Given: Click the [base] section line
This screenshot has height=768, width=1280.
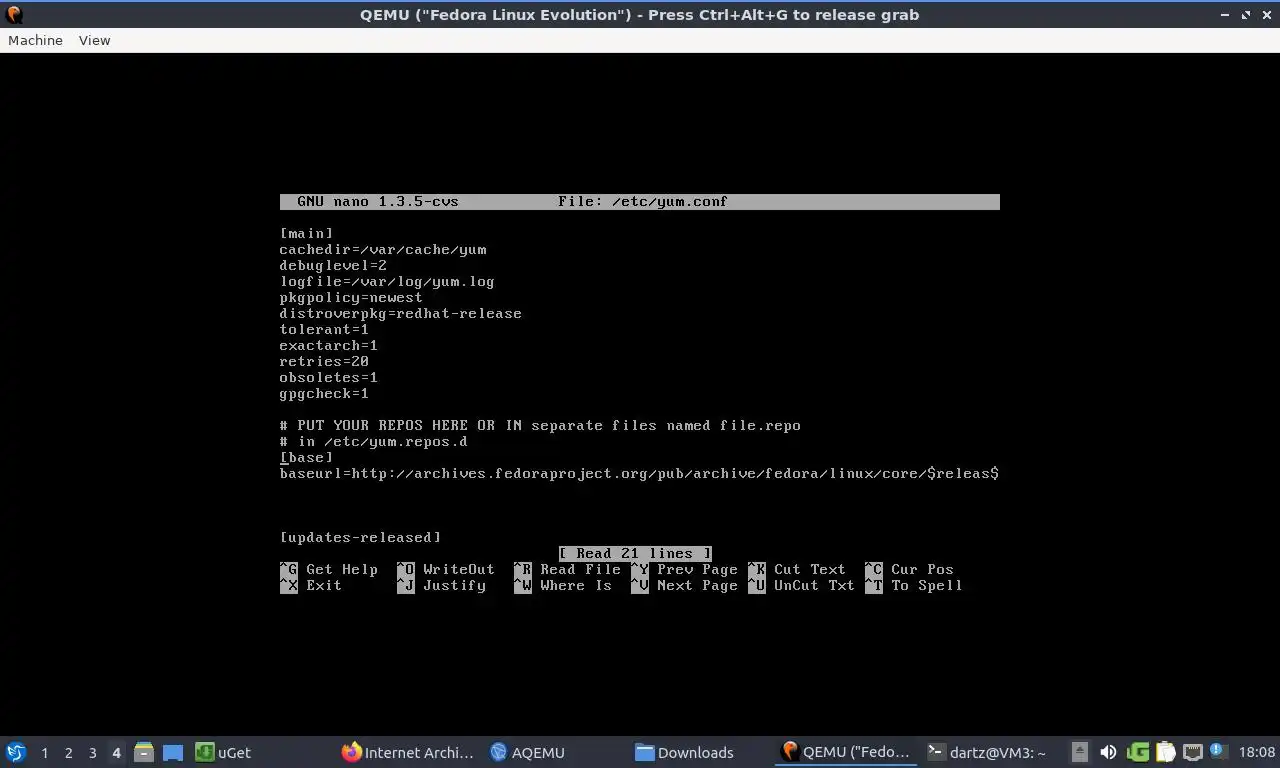Looking at the screenshot, I should 306,457.
